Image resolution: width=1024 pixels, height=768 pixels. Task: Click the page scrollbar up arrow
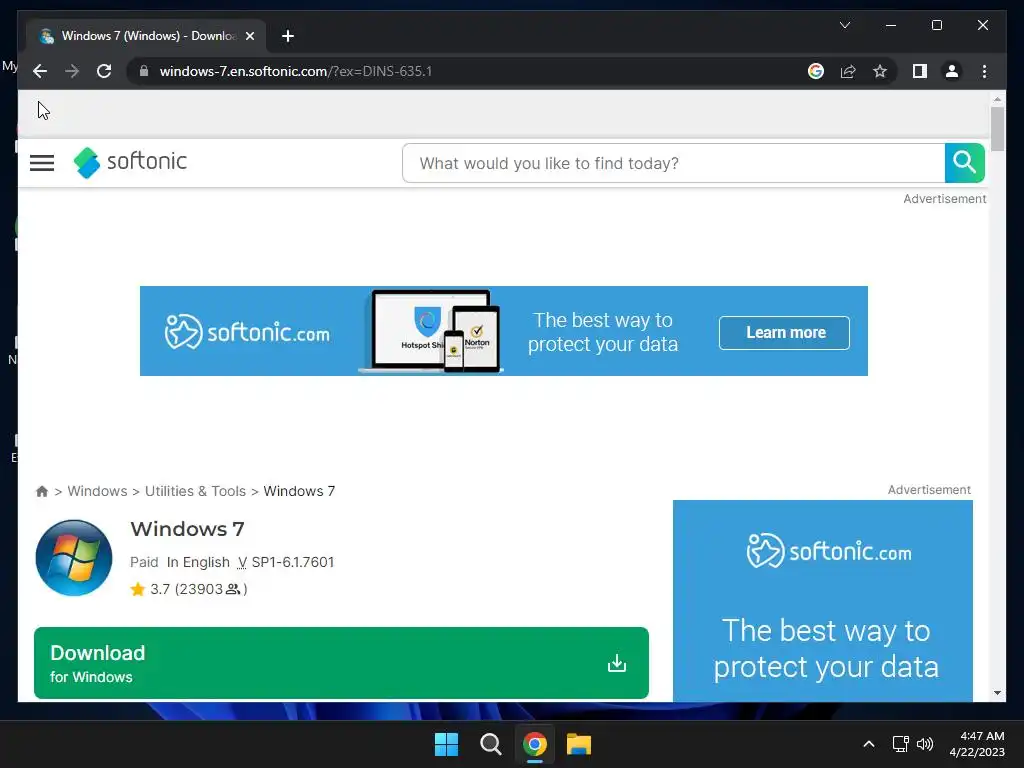point(997,99)
